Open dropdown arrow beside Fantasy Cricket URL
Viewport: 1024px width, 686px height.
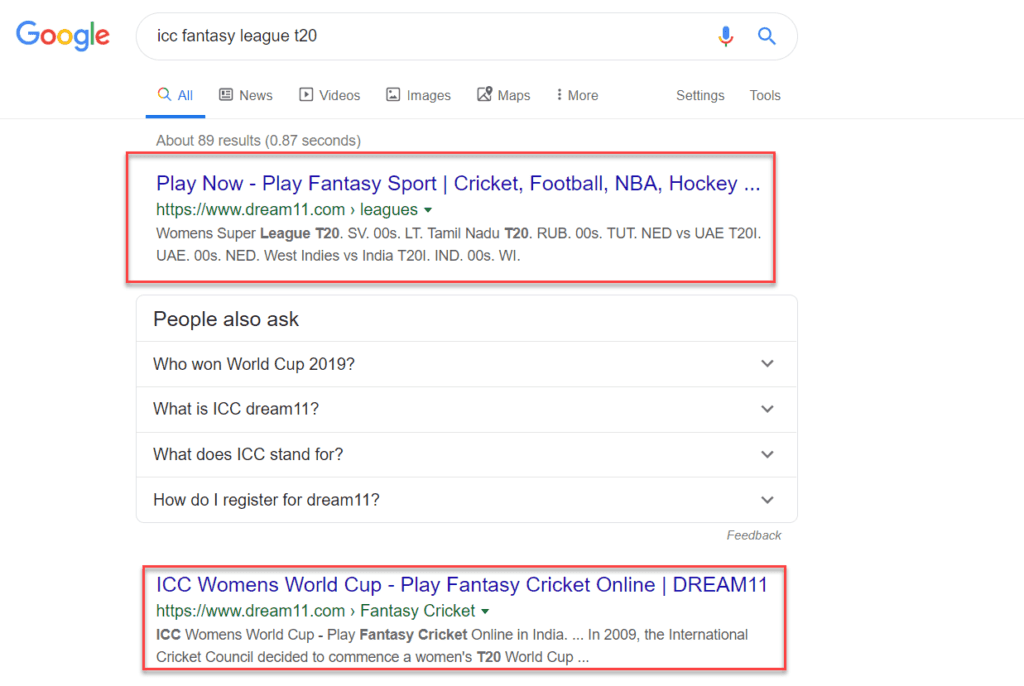click(x=485, y=612)
